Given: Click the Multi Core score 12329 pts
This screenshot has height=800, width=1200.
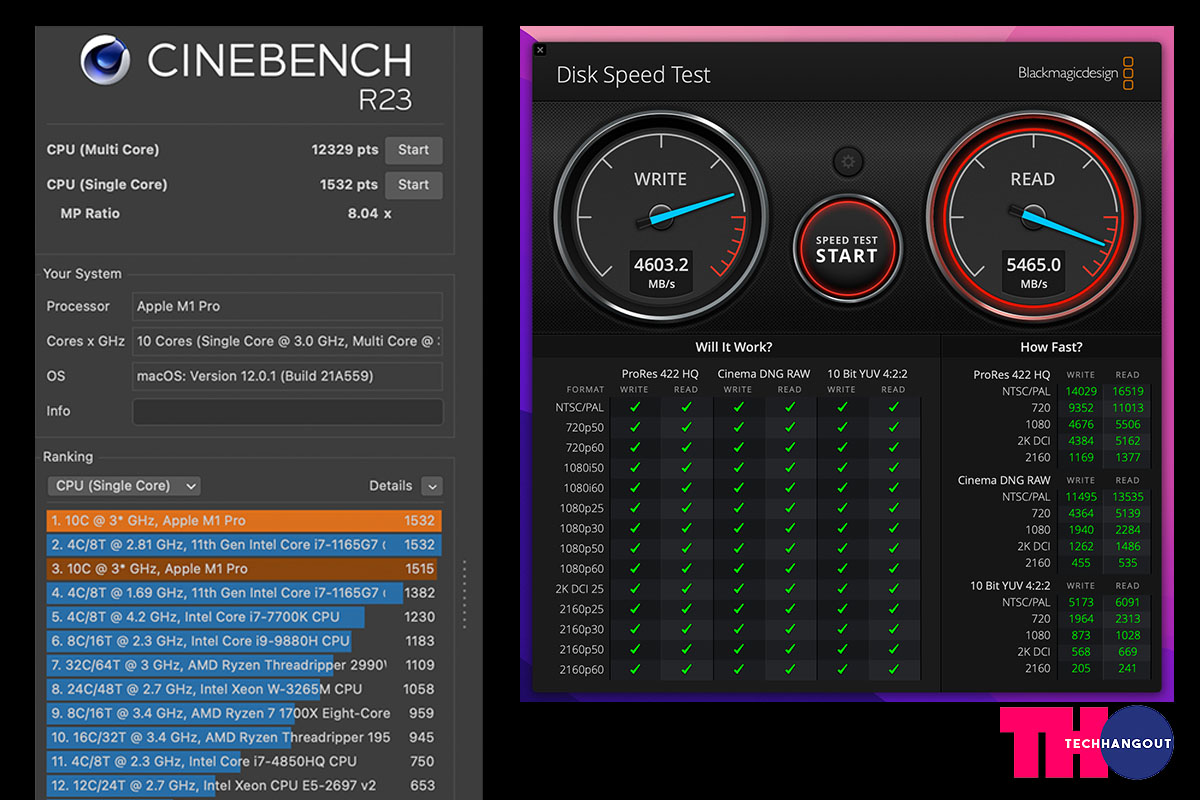Looking at the screenshot, I should [345, 150].
